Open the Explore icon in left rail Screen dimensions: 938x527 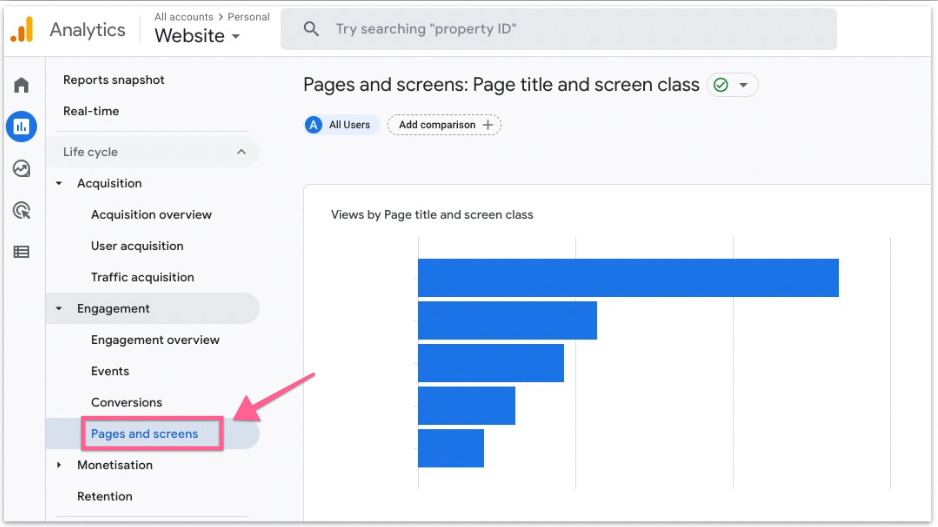(21, 168)
